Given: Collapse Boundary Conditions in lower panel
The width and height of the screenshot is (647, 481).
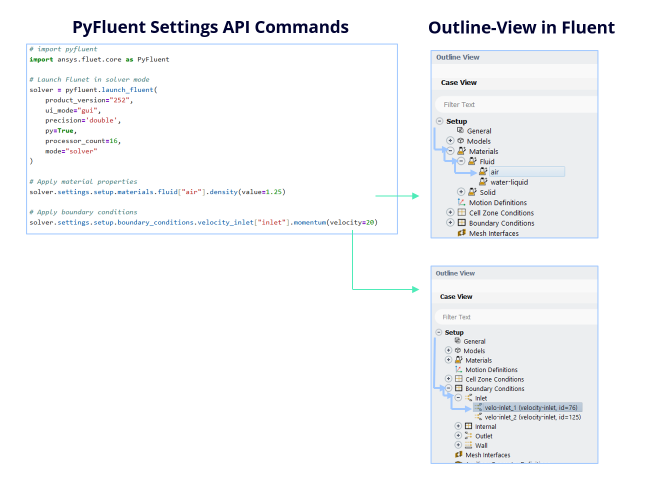Looking at the screenshot, I should click(x=449, y=388).
